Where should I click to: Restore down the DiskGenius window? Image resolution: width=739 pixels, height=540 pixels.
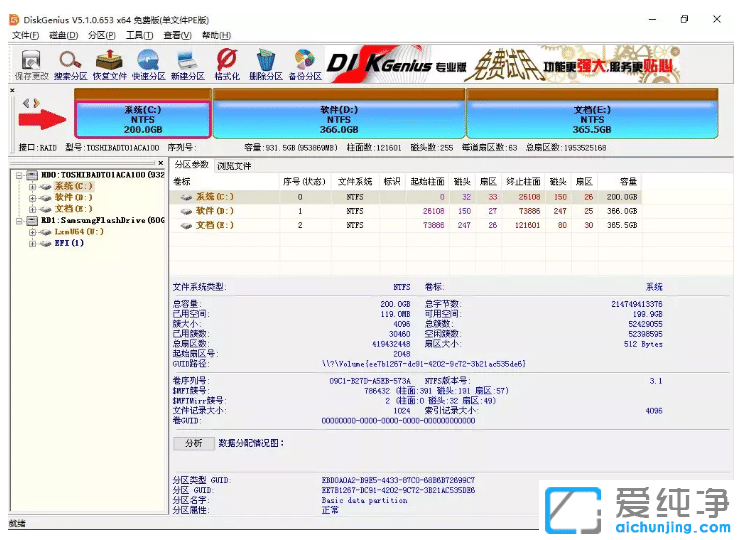pos(684,19)
